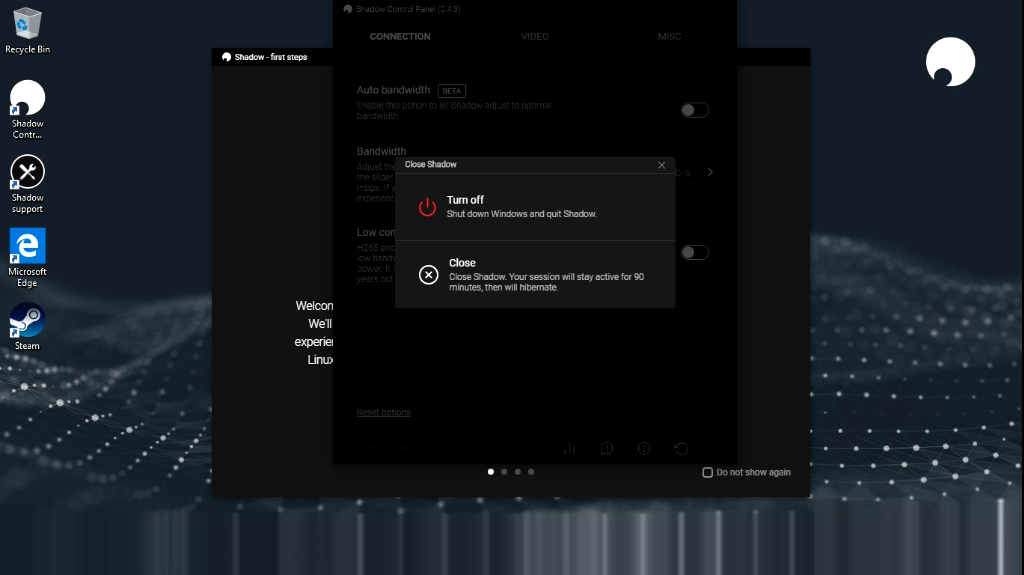The image size is (1024, 575).
Task: Select the first page dot in first steps
Action: 490,472
